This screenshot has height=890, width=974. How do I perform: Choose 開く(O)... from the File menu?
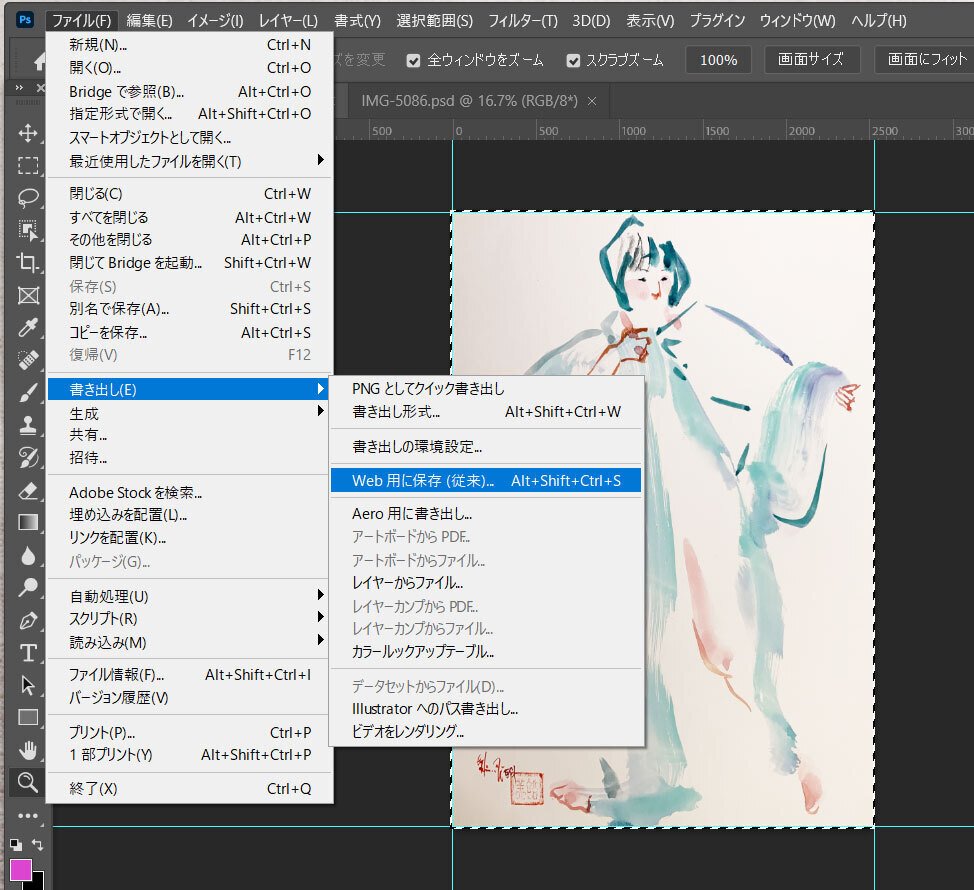click(190, 68)
